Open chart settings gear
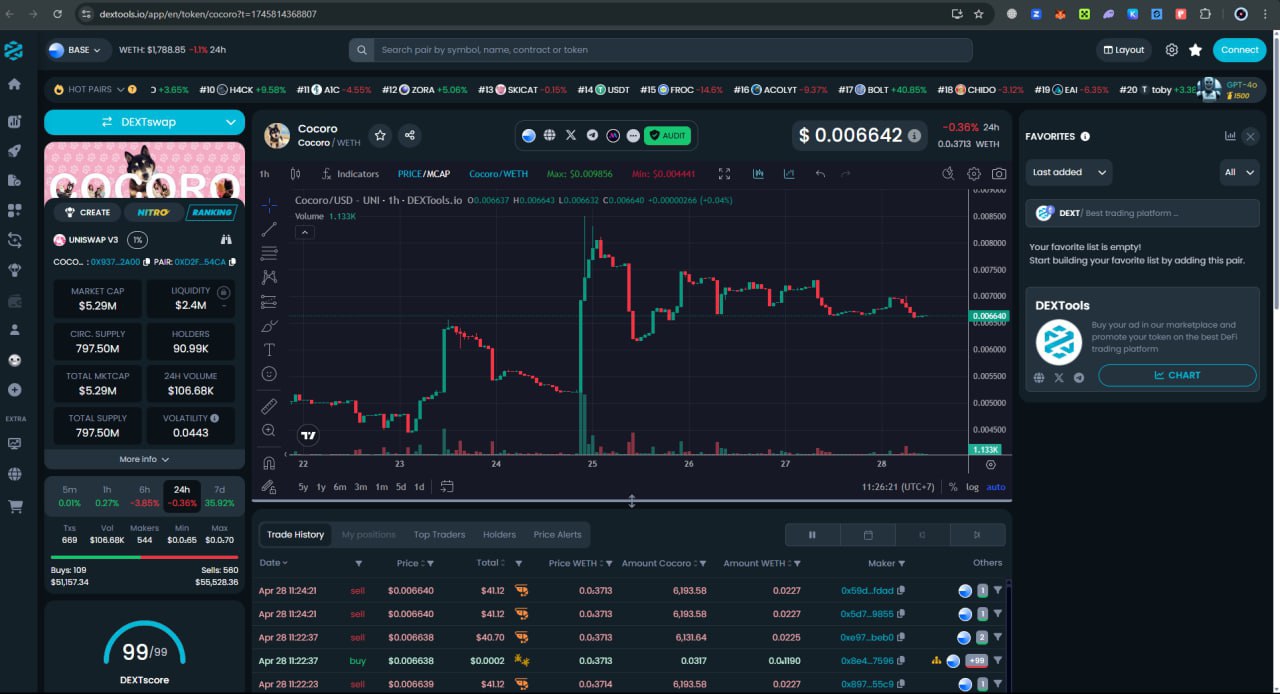 [974, 174]
